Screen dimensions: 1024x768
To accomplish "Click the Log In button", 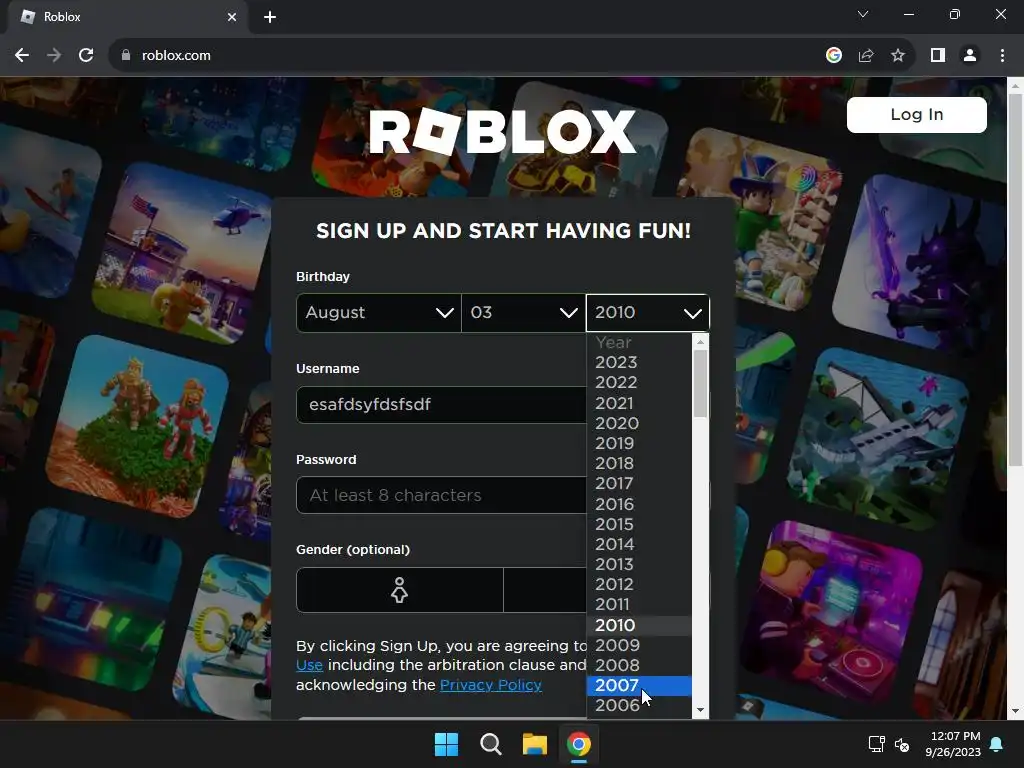I will 917,115.
